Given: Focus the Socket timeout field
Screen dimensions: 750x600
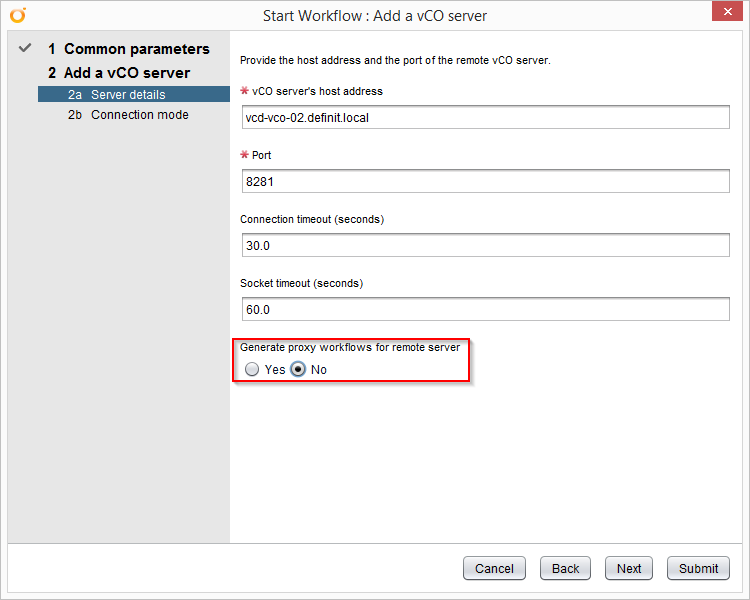Looking at the screenshot, I should (x=485, y=309).
